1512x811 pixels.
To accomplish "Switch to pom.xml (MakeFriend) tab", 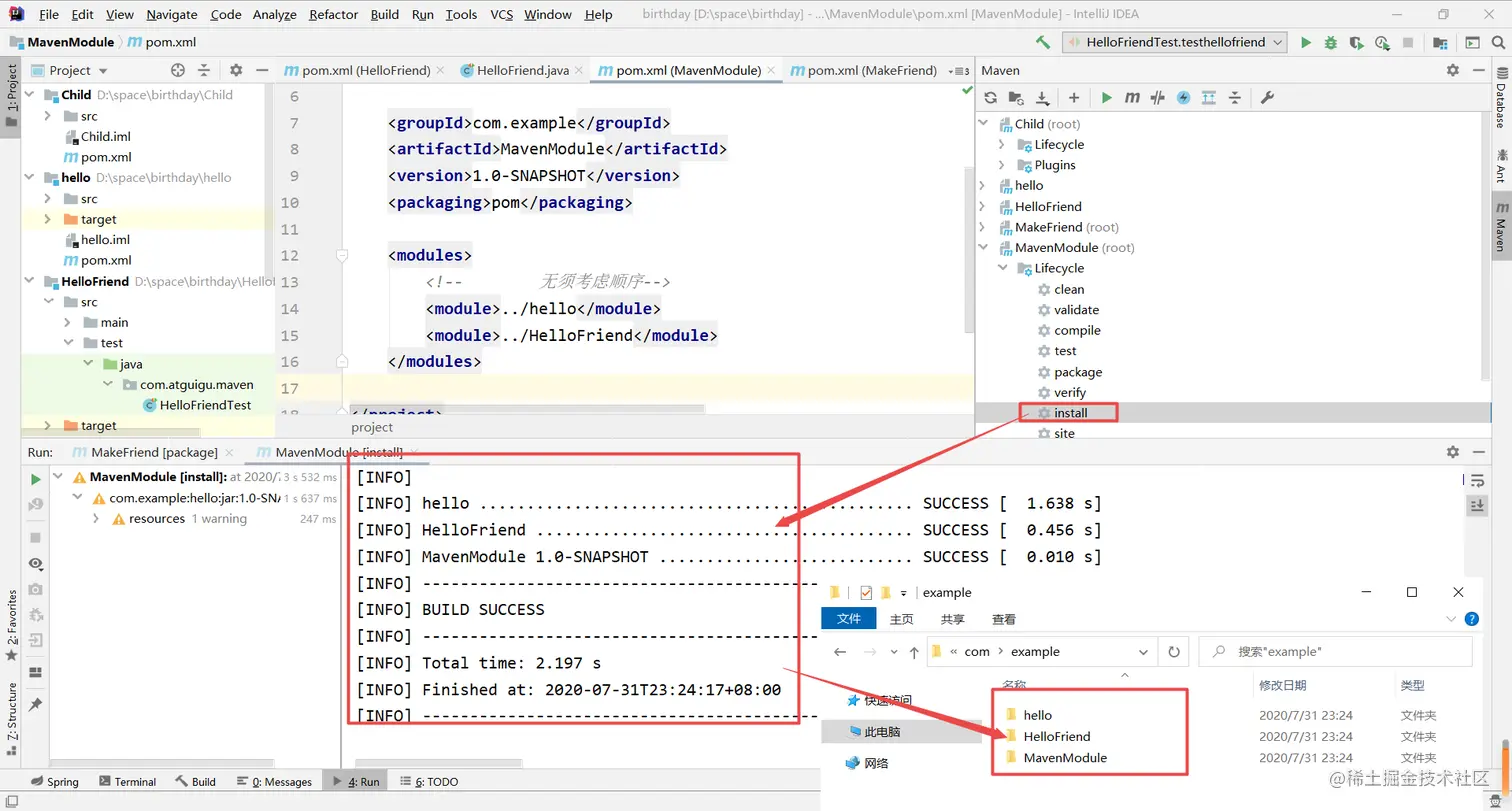I will tap(862, 70).
